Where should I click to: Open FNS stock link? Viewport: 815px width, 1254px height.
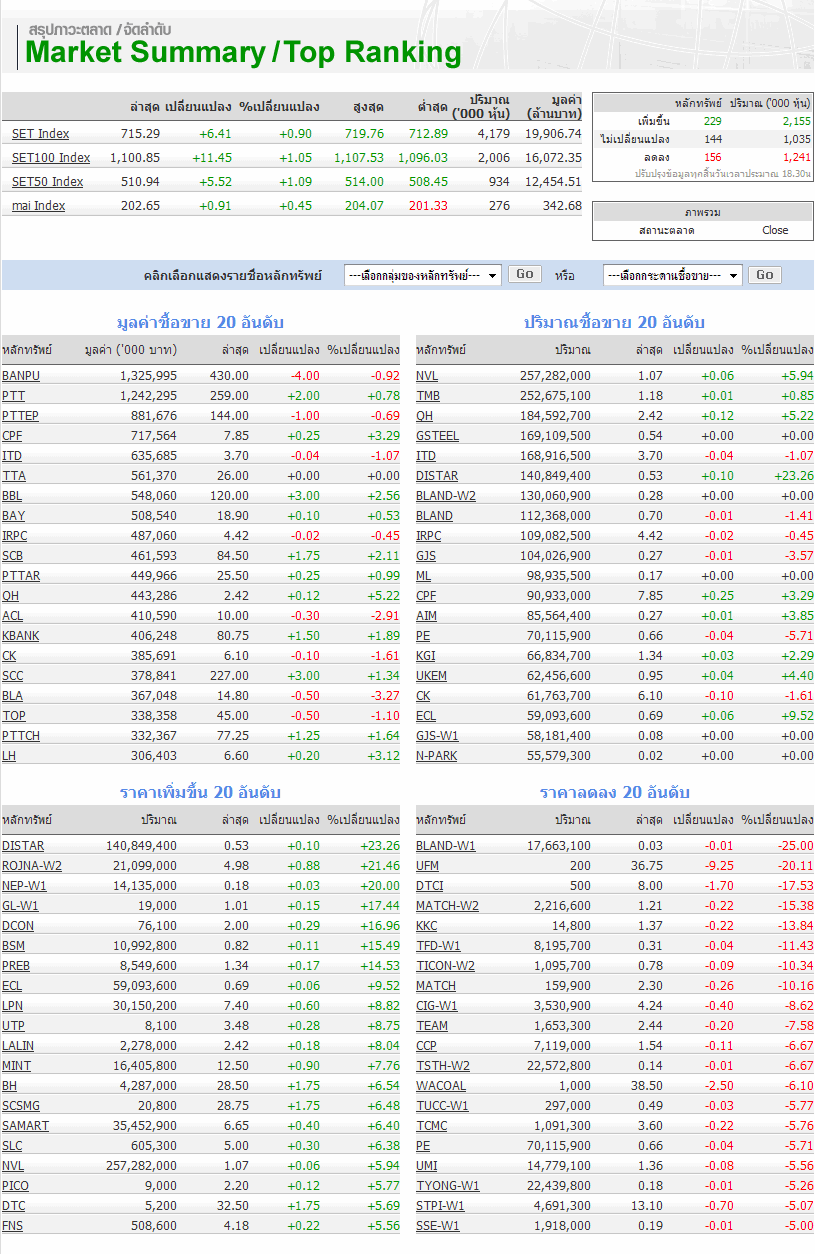click(13, 1226)
